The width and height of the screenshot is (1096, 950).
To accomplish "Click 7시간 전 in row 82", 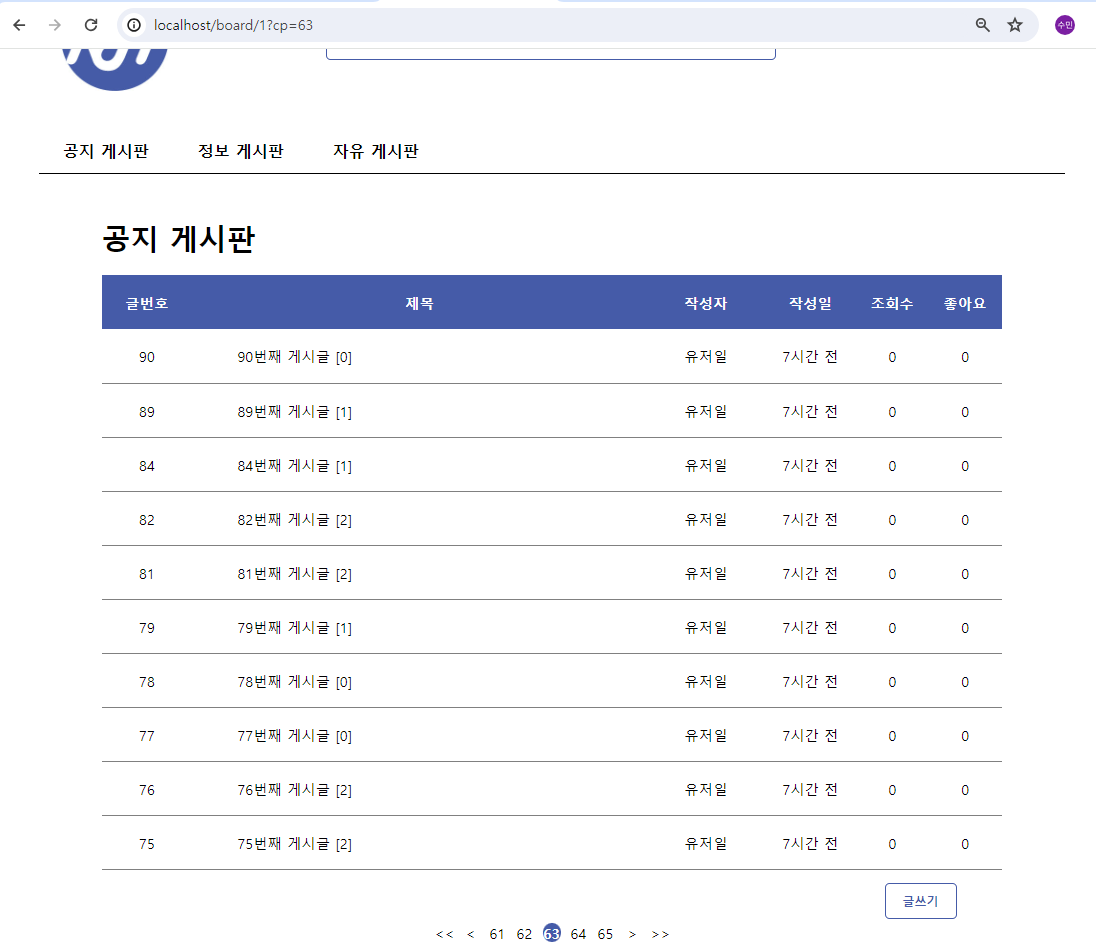I will pos(810,519).
